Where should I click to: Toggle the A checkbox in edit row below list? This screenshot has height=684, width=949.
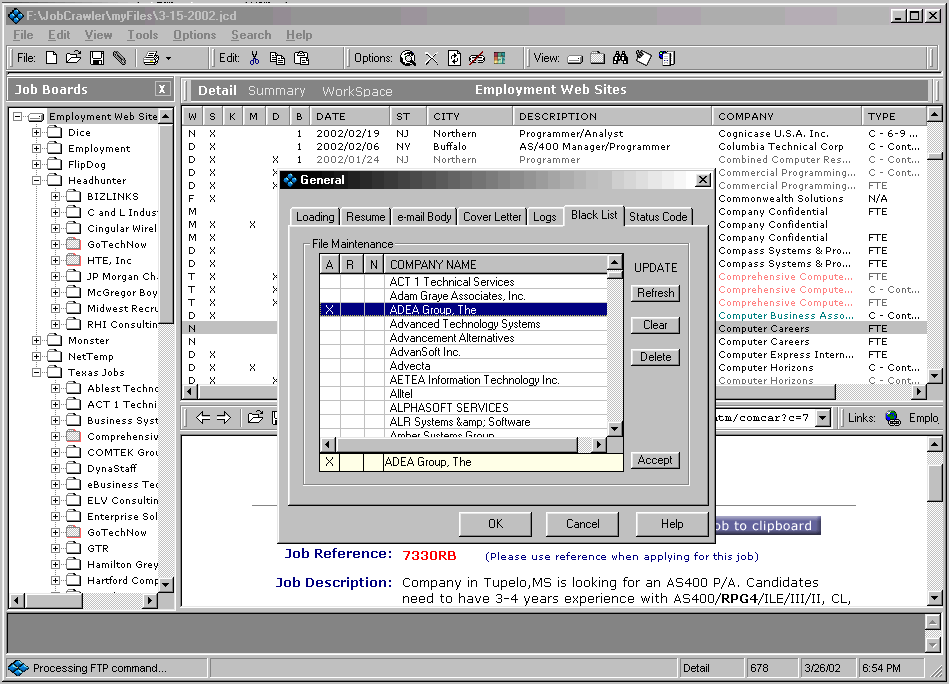[329, 462]
